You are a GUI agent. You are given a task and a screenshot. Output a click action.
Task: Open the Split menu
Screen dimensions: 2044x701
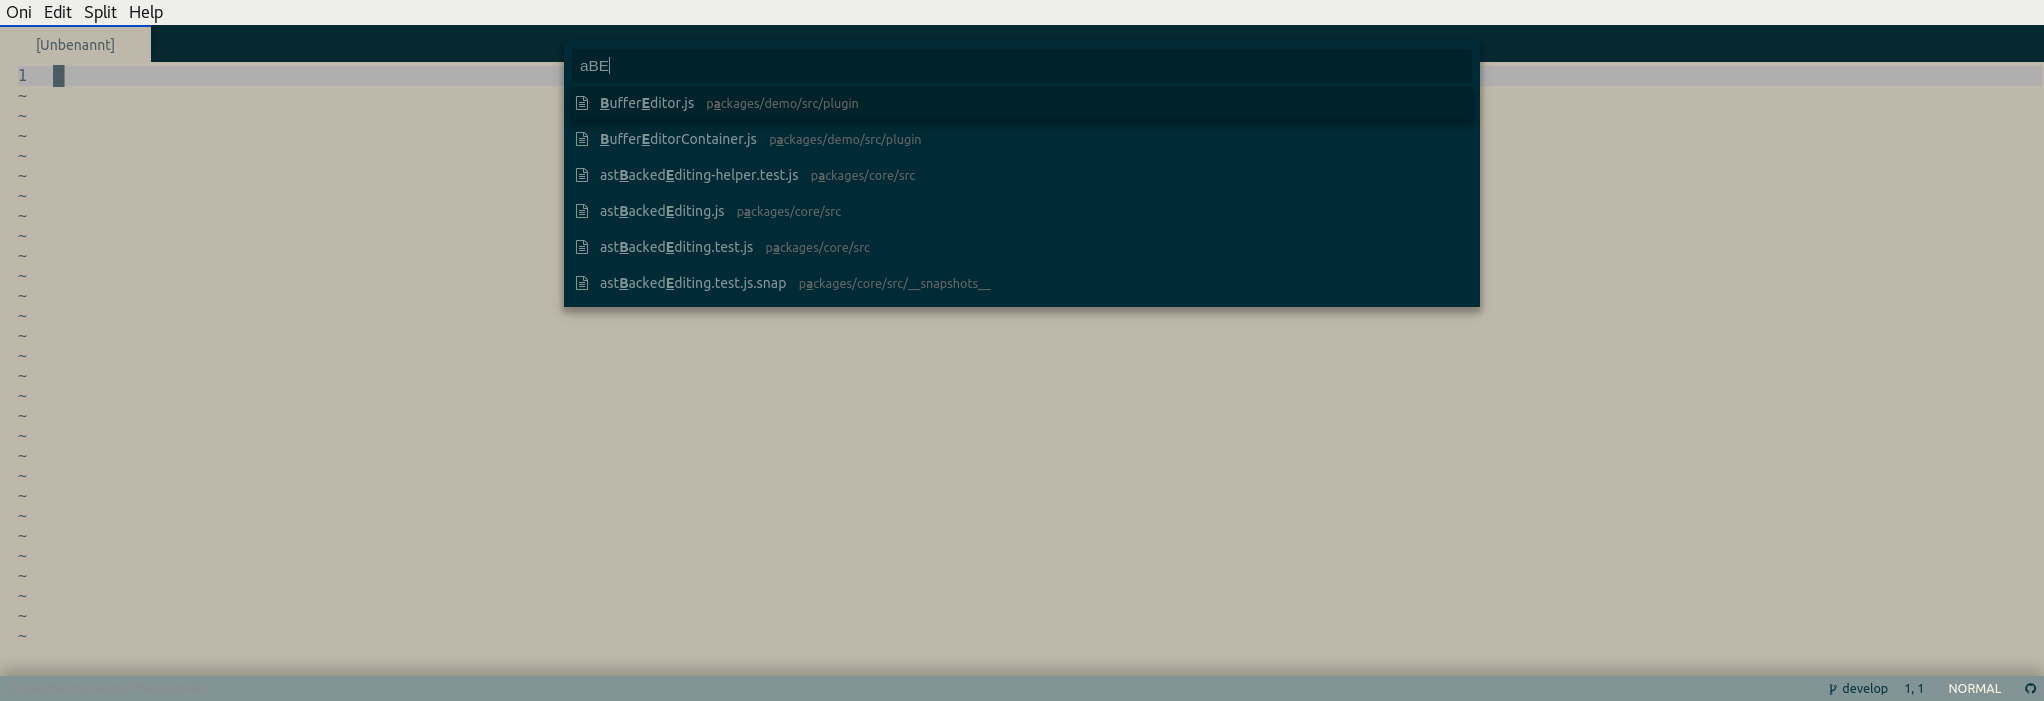[x=100, y=12]
